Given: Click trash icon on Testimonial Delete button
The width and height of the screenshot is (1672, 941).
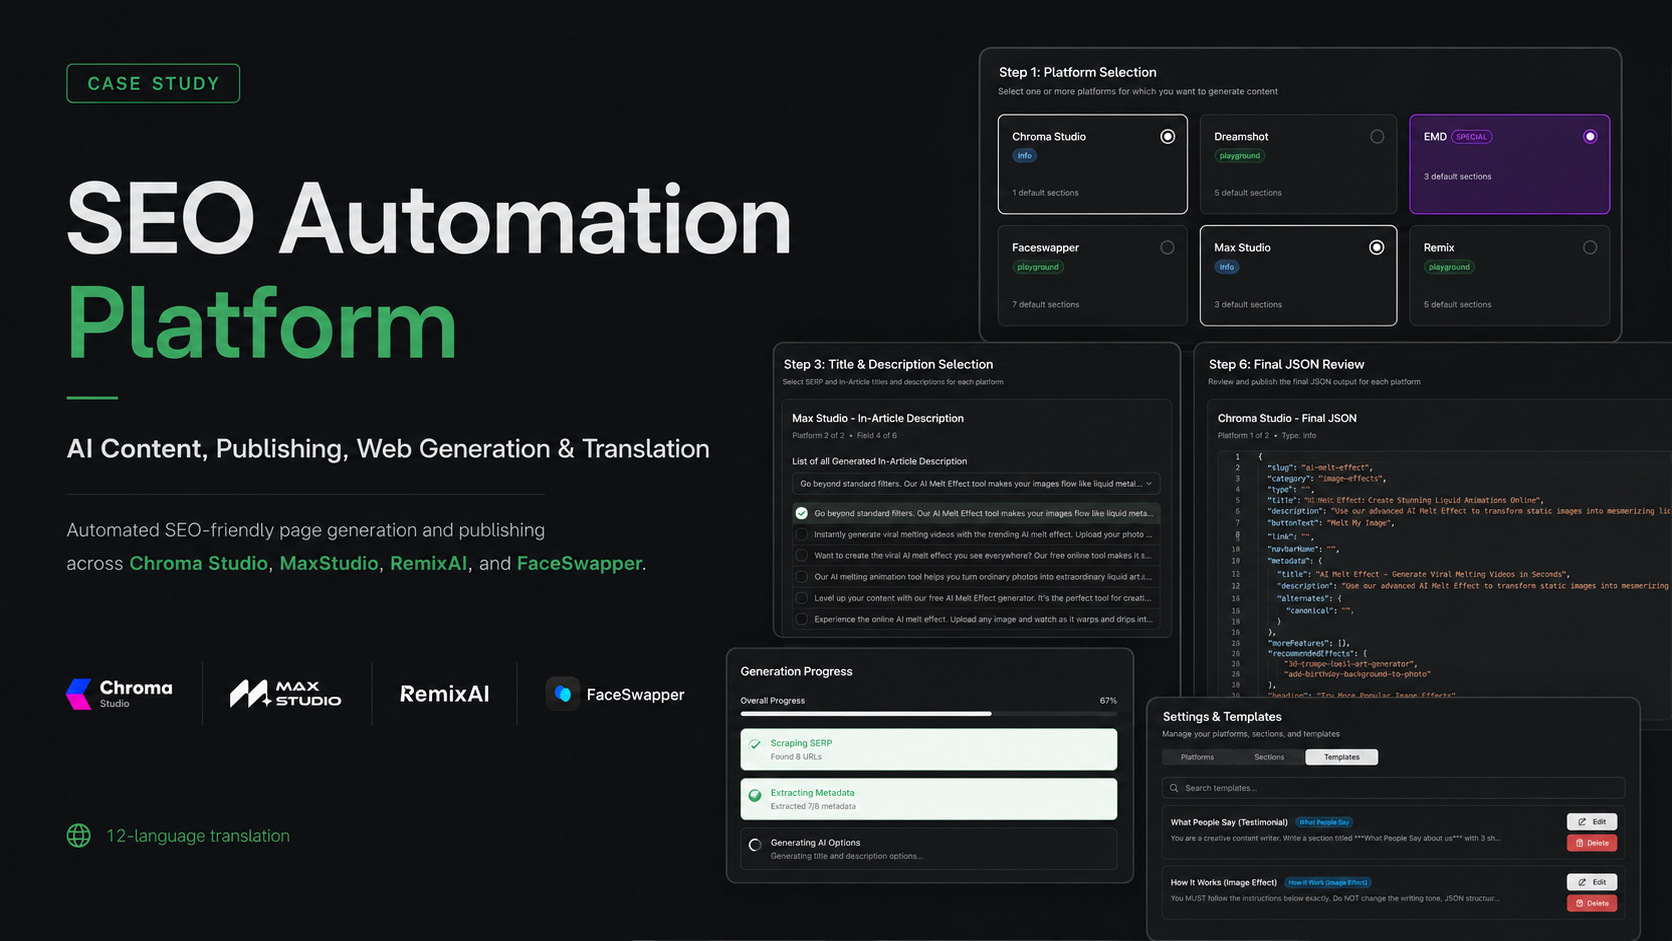Looking at the screenshot, I should 1580,843.
